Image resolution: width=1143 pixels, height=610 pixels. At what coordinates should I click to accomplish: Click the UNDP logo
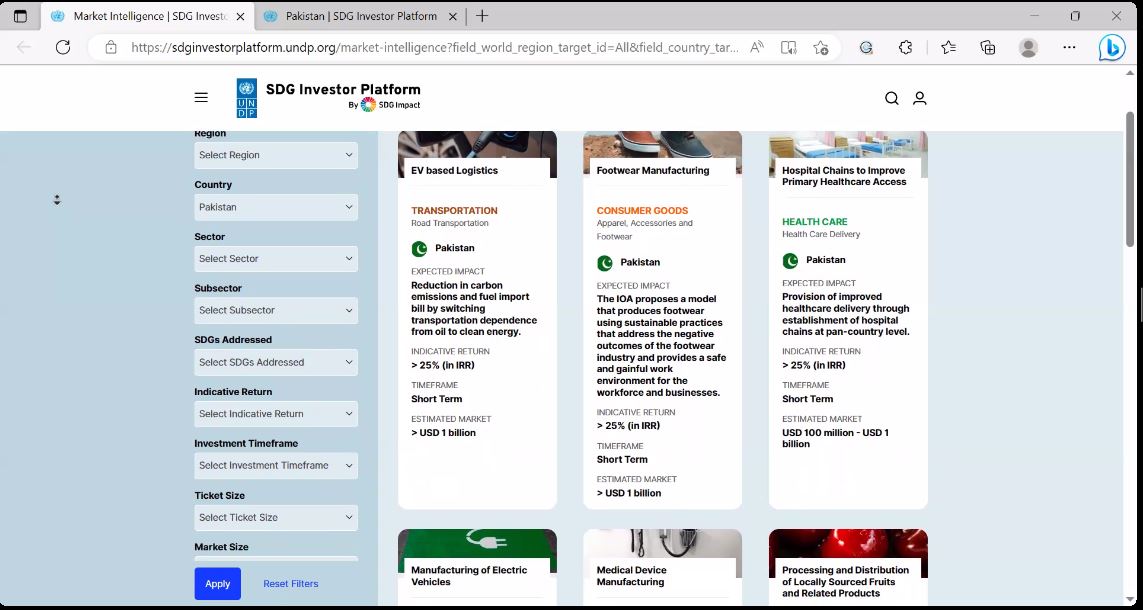(246, 98)
